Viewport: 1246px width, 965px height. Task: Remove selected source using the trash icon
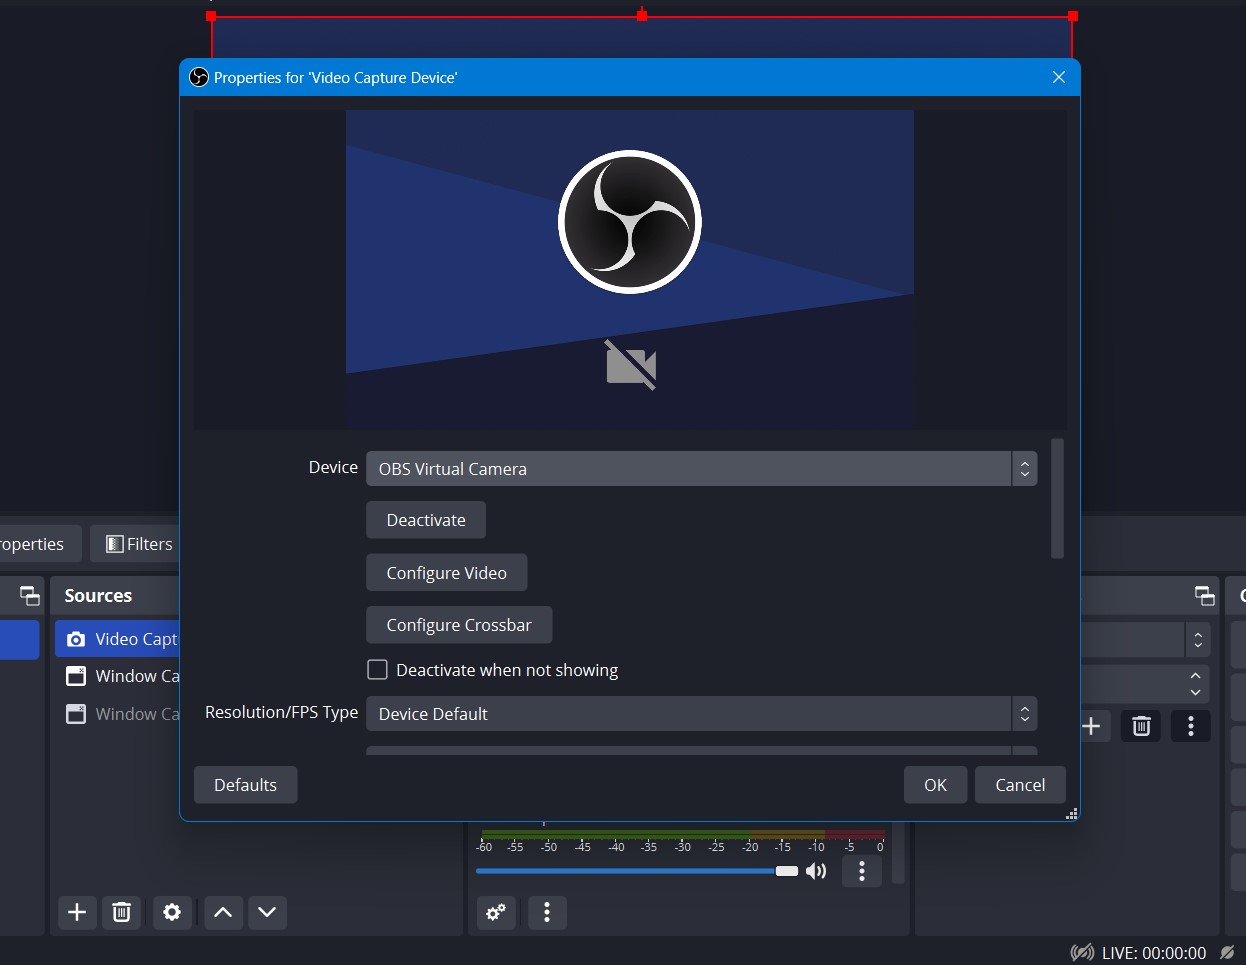coord(122,913)
